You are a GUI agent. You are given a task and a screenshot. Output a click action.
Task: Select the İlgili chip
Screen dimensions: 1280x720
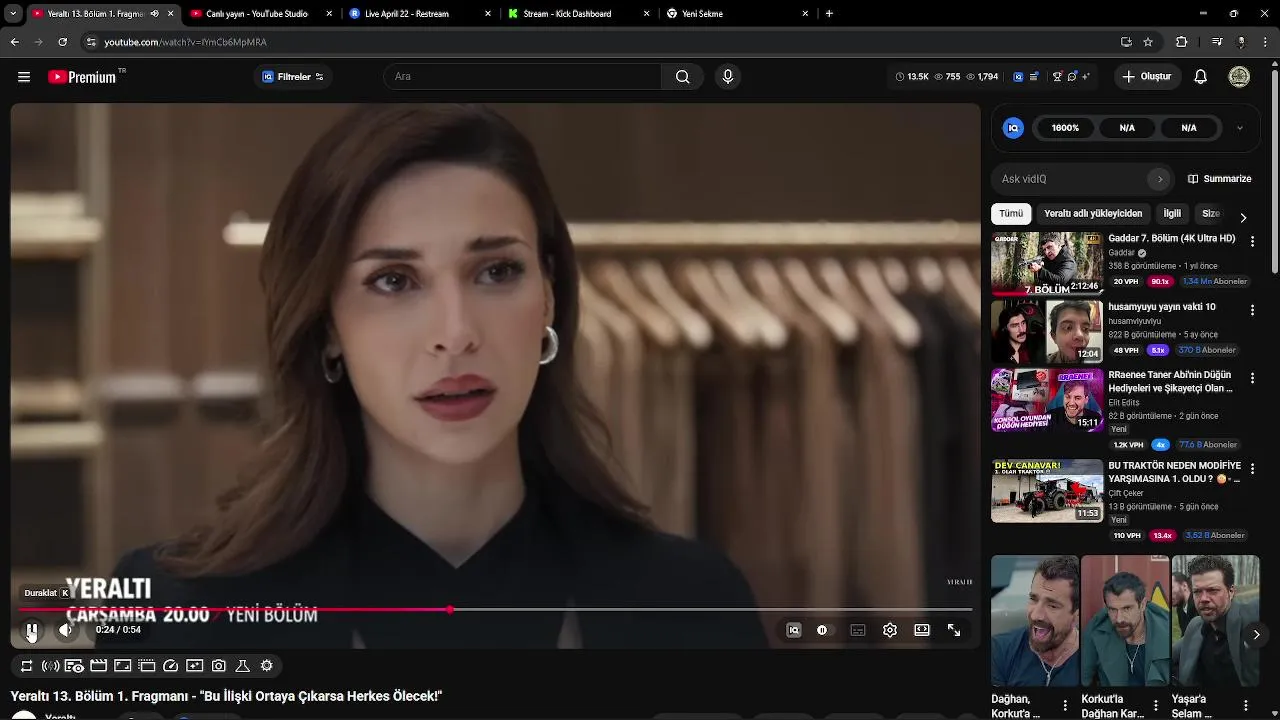(1172, 214)
